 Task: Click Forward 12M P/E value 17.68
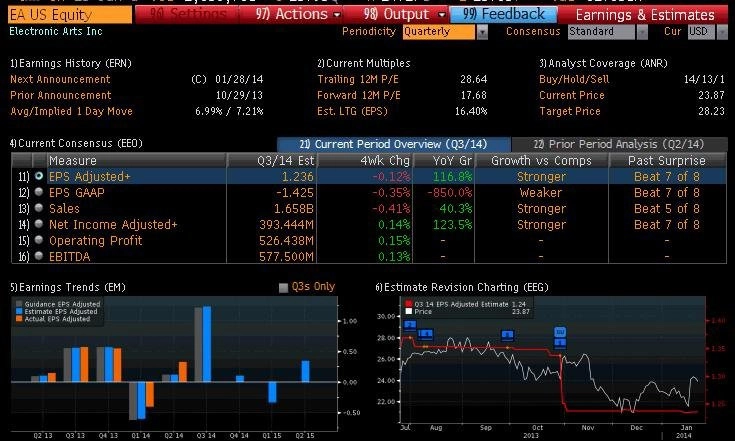click(473, 95)
